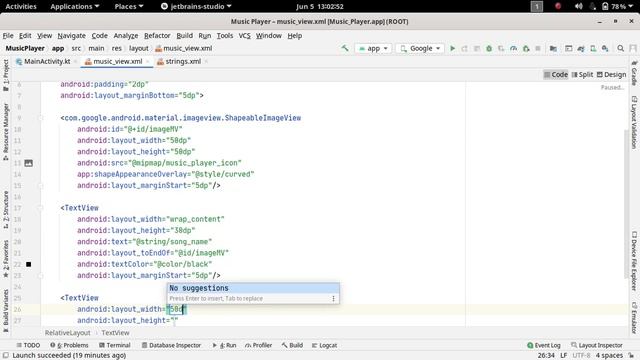Open the Layout Inspector
The height and width of the screenshot is (360, 640).
point(597,345)
